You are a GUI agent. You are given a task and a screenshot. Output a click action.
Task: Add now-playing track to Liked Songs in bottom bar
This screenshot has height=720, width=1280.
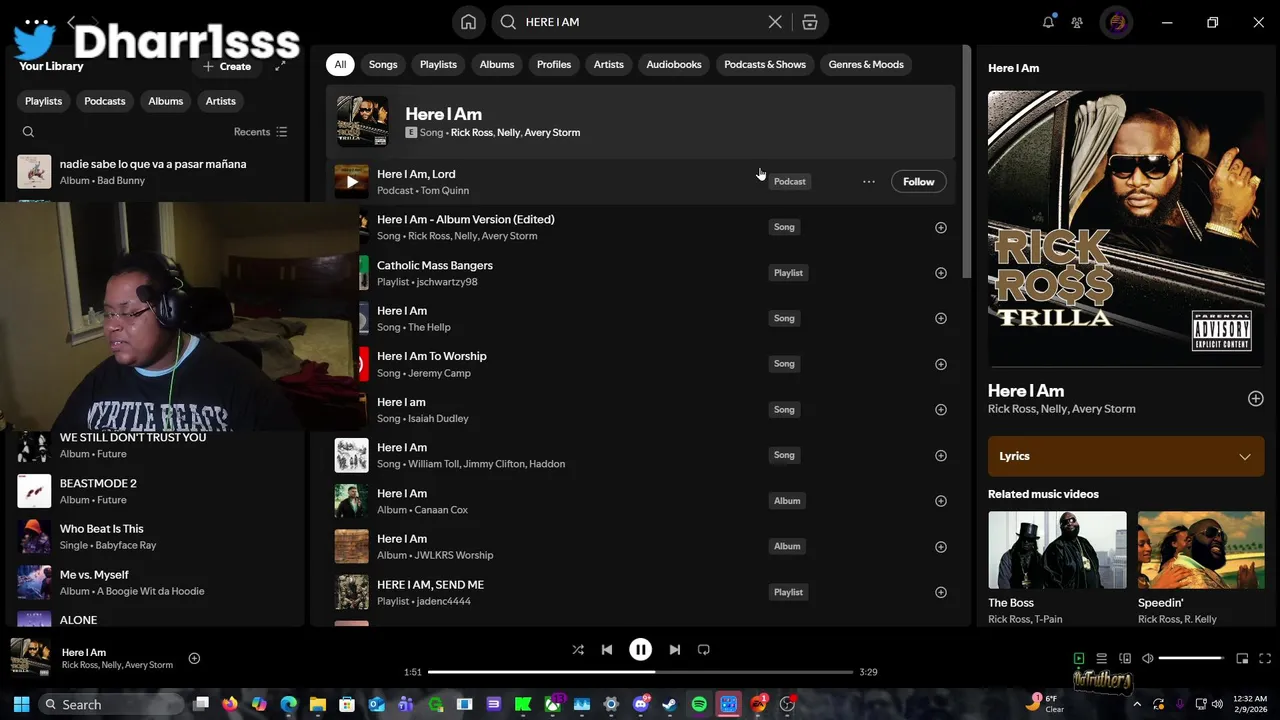coord(194,658)
